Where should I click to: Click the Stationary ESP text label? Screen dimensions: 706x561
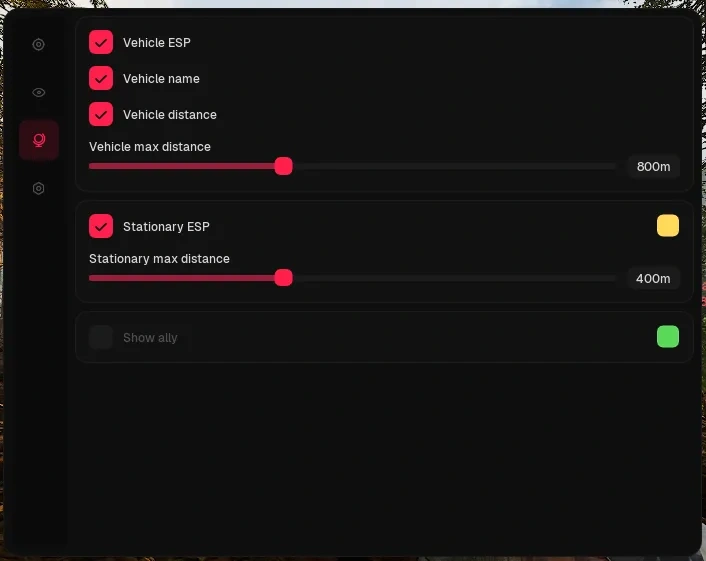[x=166, y=226]
